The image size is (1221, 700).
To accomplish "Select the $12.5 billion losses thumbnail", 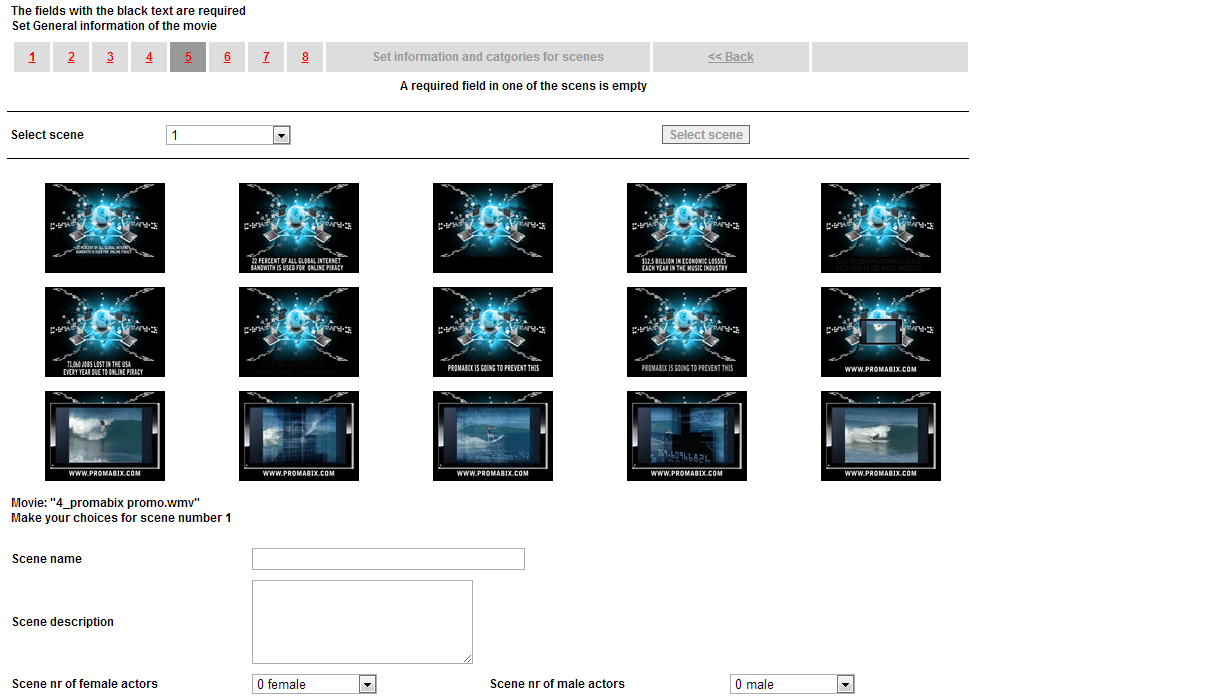I will (x=687, y=228).
